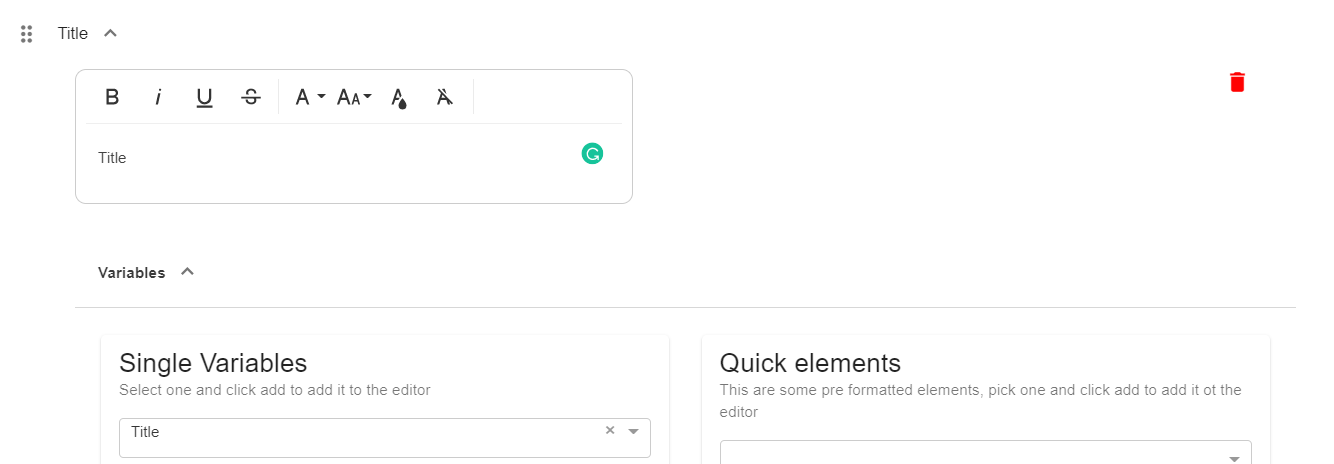1334x464 pixels.
Task: Open the font size dropdown
Action: click(x=354, y=97)
